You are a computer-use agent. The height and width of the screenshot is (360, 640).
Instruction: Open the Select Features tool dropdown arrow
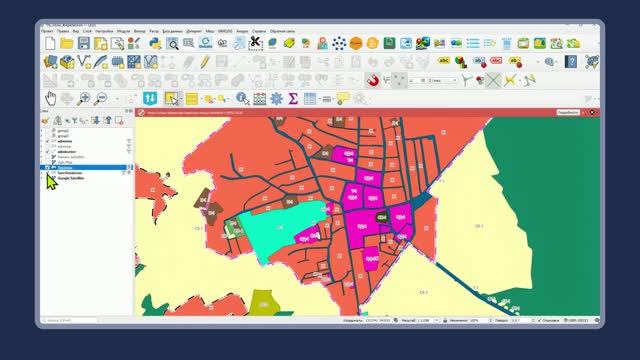180,98
